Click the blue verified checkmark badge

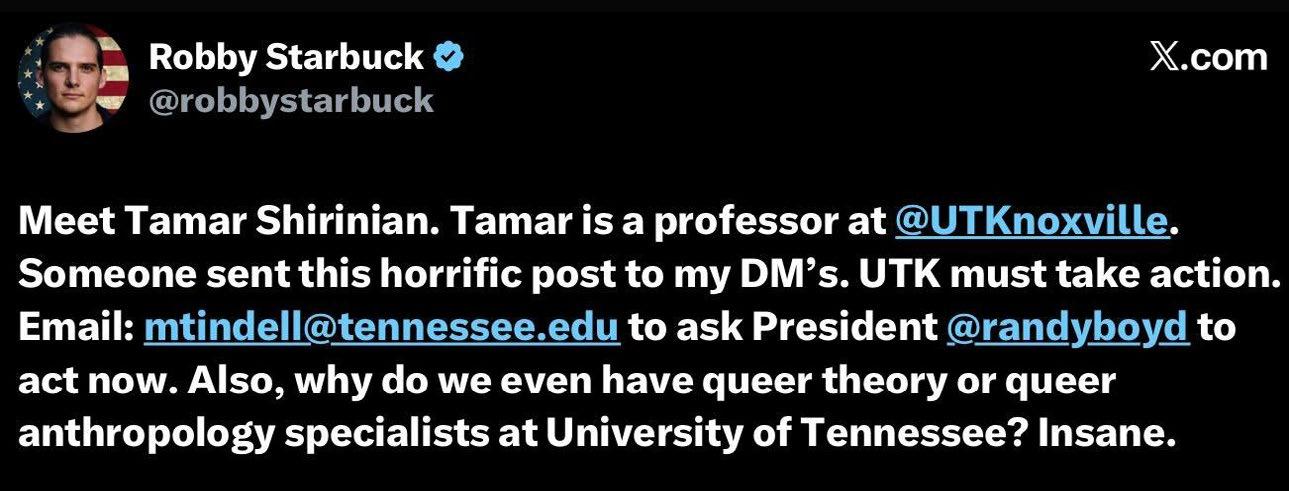pyautogui.click(x=449, y=58)
